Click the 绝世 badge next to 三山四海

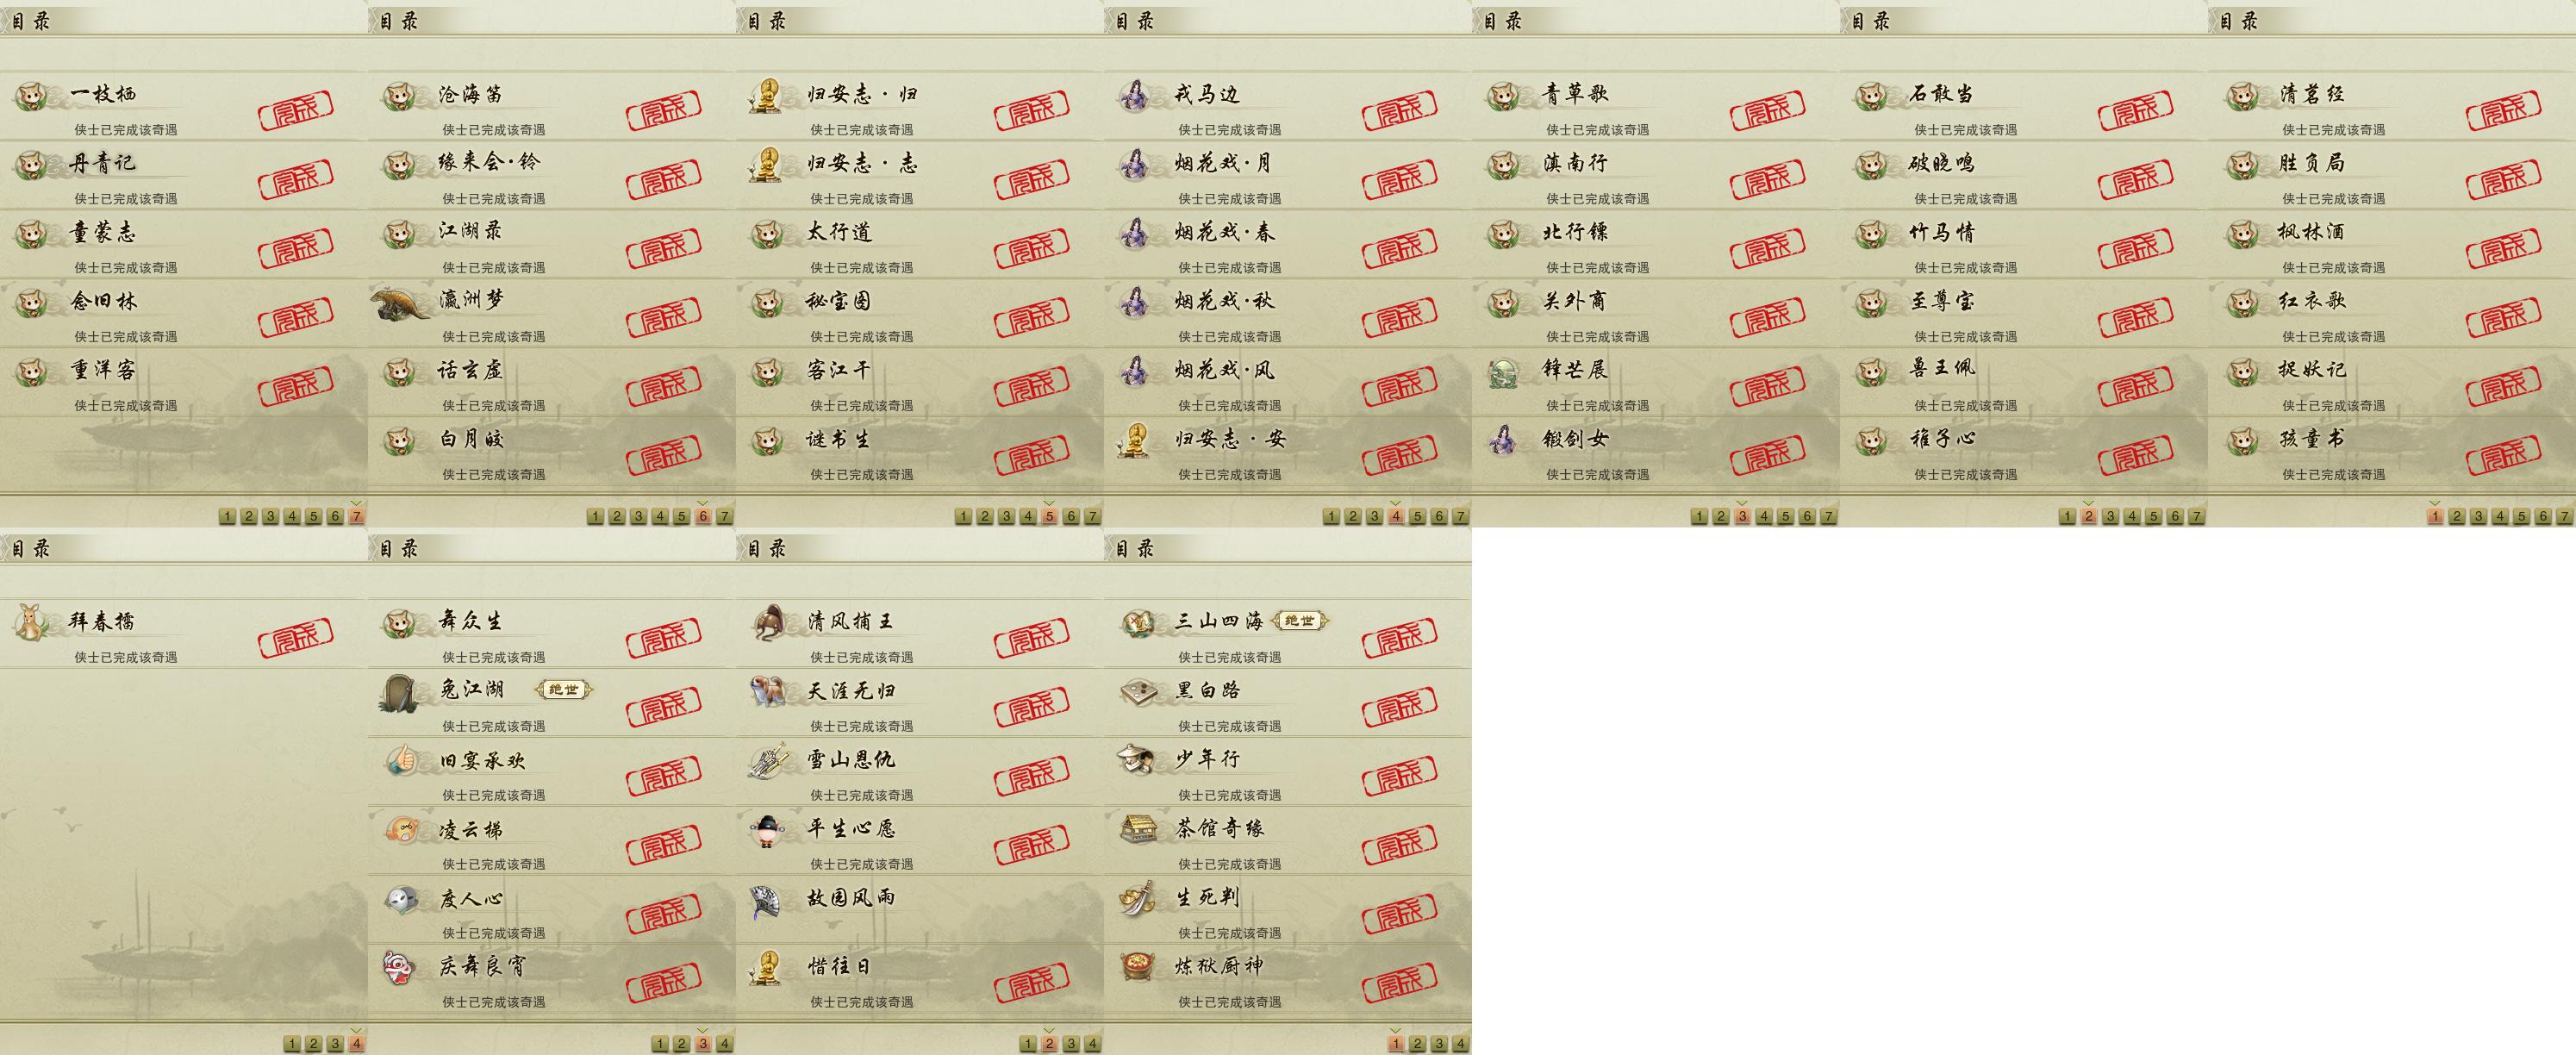coord(1299,621)
